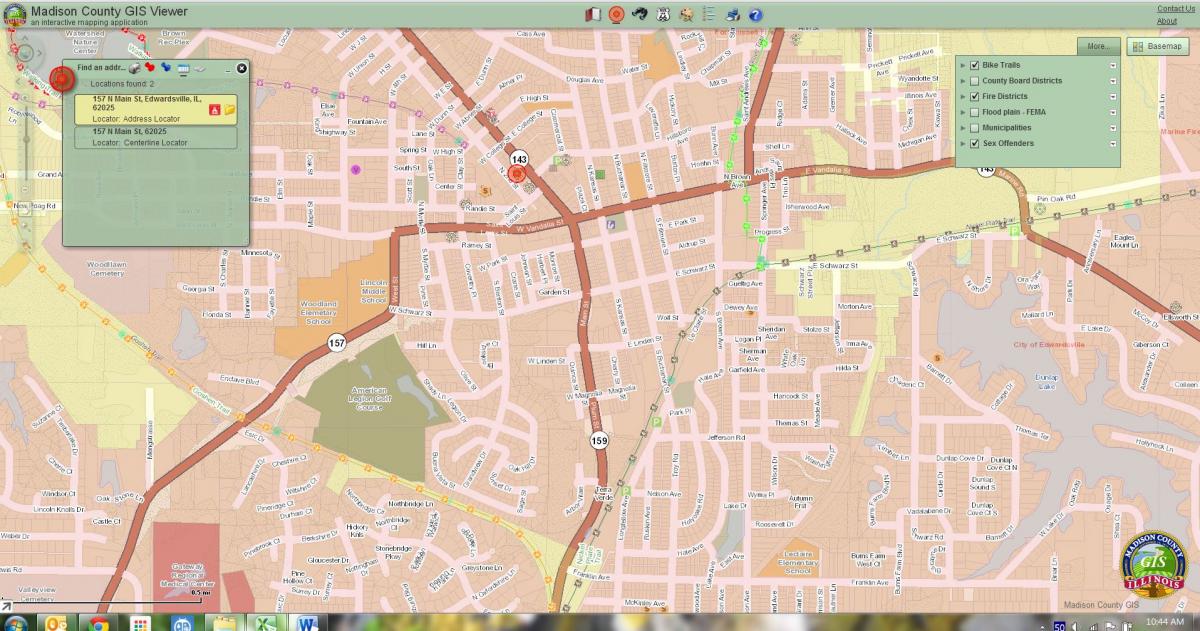Open the blue question mark help icon
Viewport: 1200px width, 631px height.
[756, 14]
